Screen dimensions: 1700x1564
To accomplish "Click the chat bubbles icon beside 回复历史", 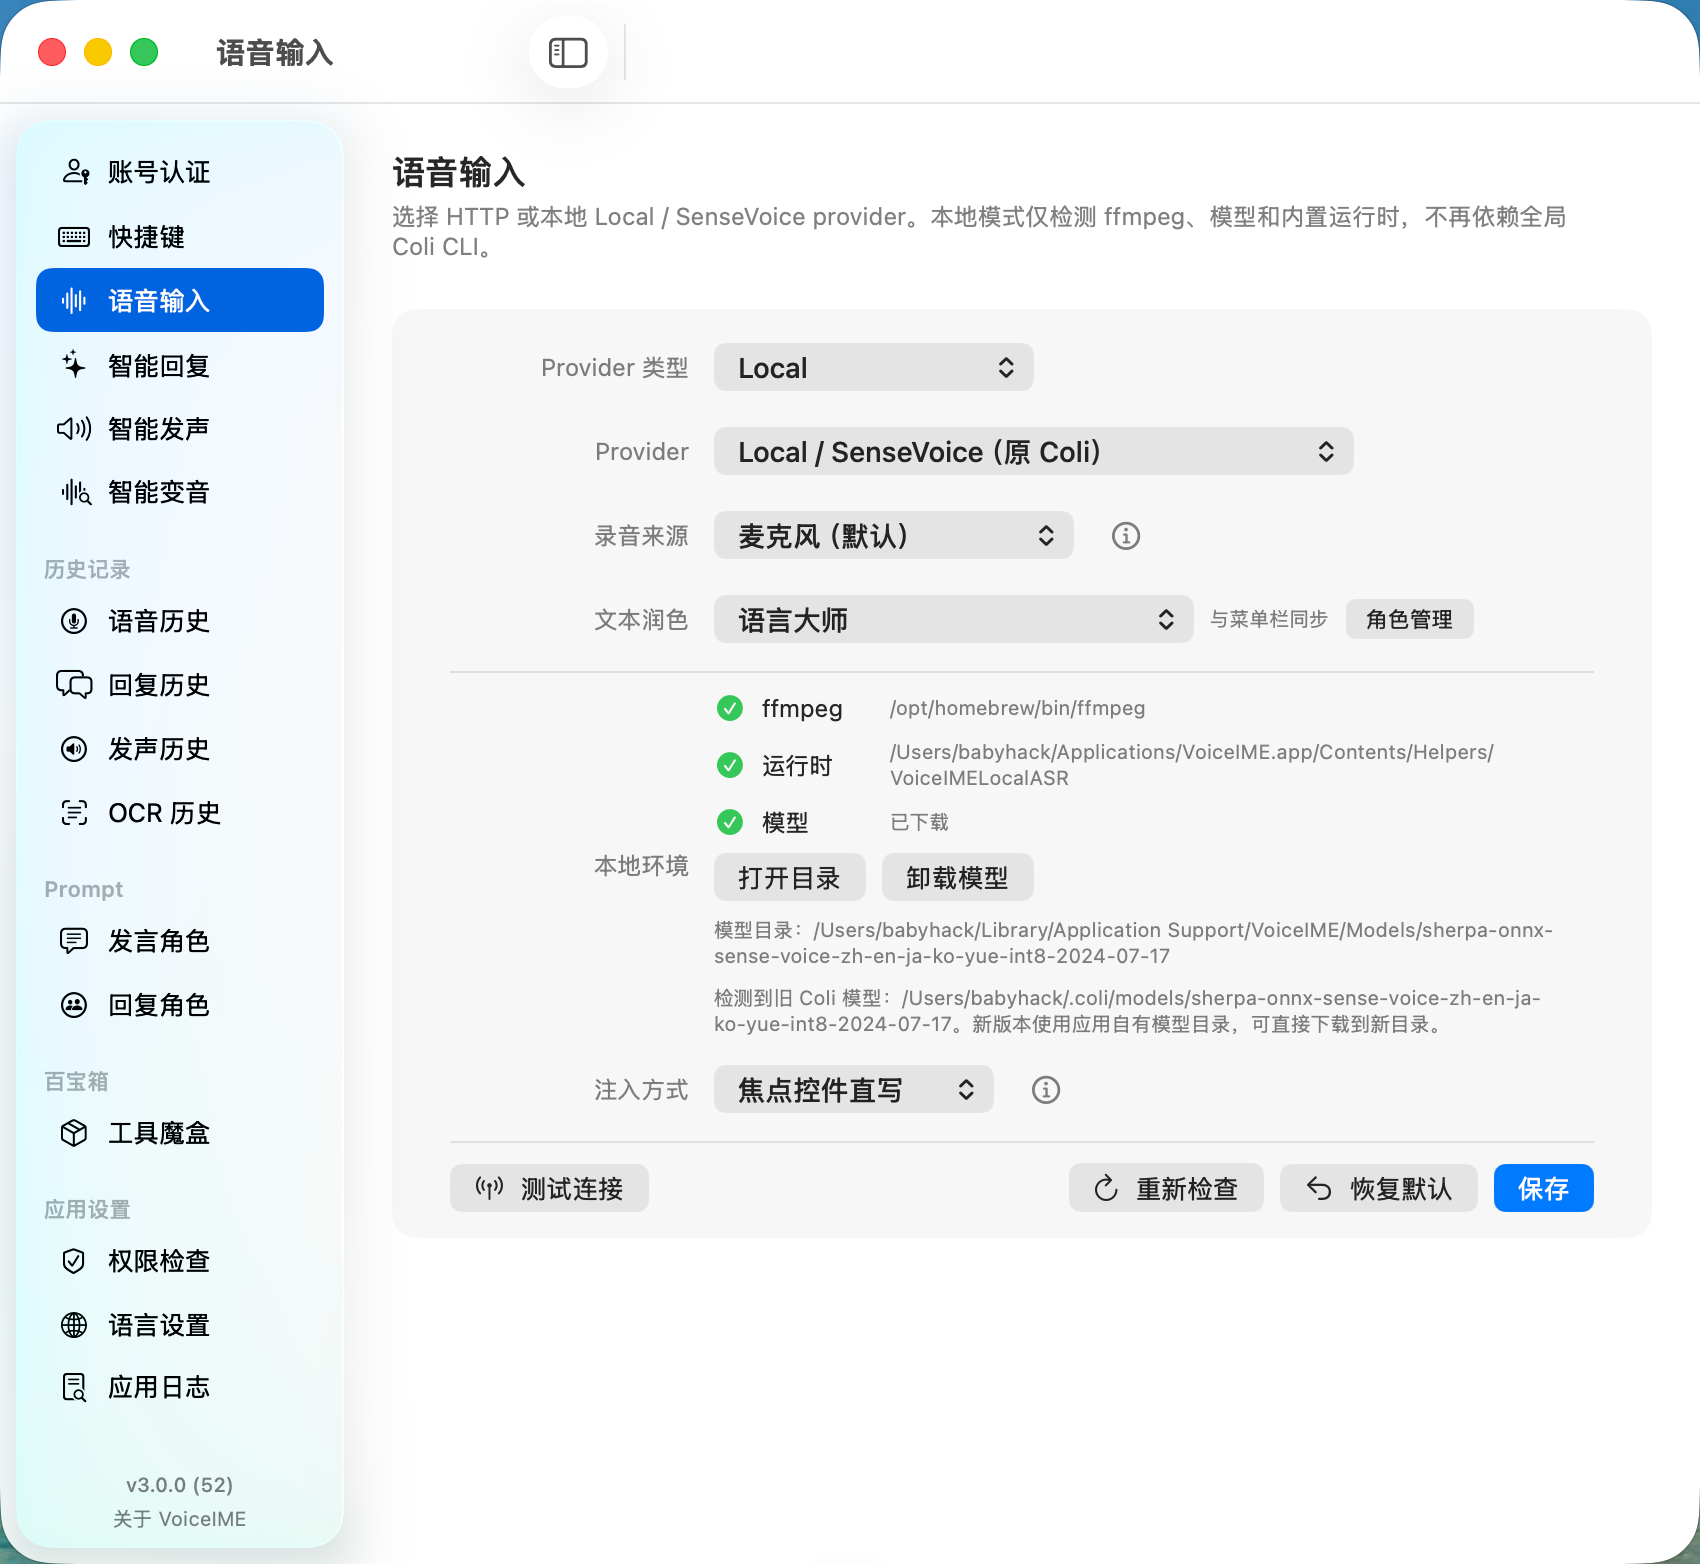I will click(x=74, y=685).
